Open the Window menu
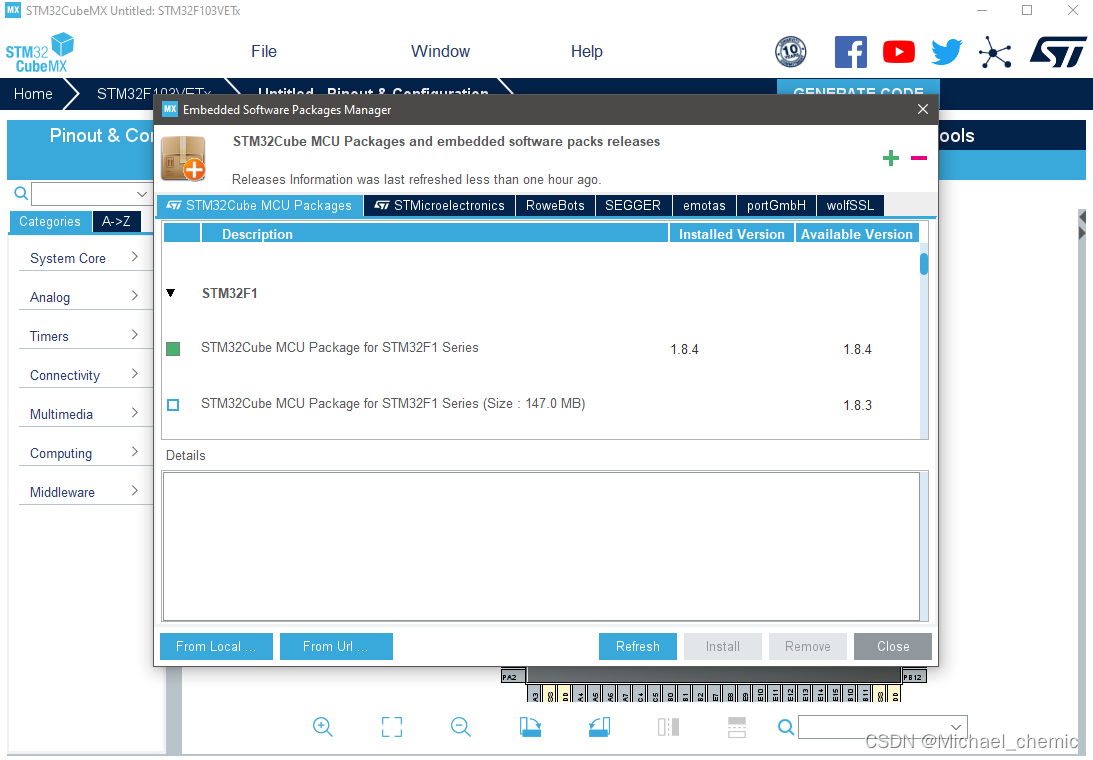1093x760 pixels. (x=440, y=51)
